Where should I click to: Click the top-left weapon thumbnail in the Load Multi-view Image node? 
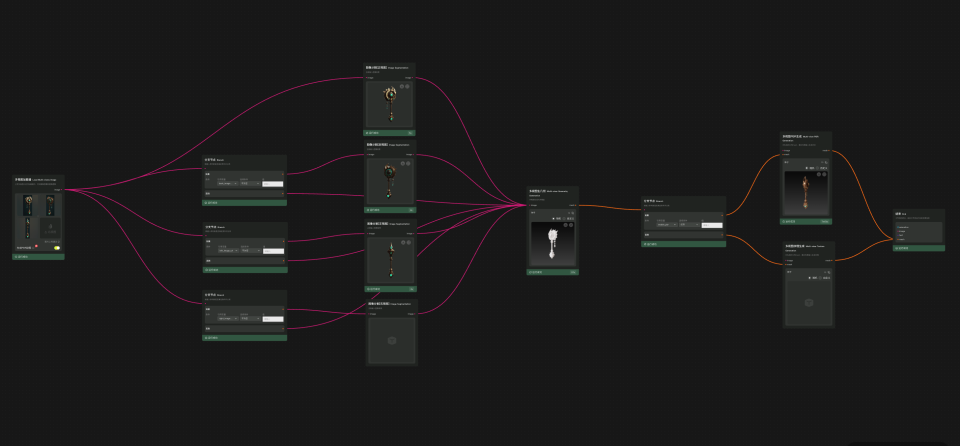(x=28, y=204)
